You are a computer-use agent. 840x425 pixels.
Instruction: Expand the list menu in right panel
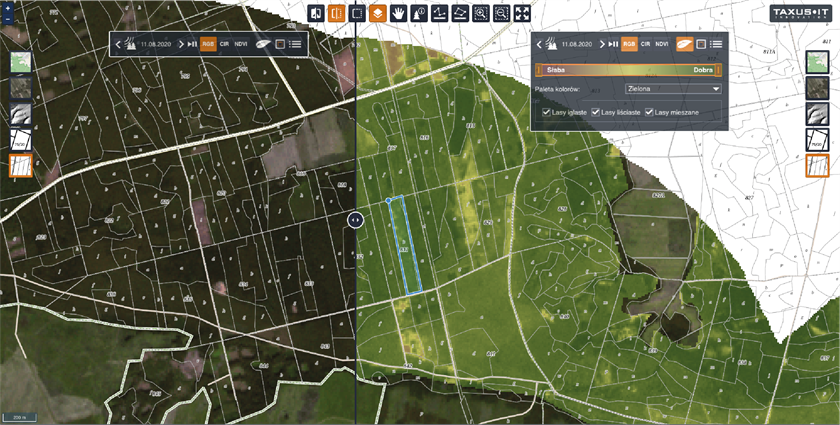(x=717, y=44)
